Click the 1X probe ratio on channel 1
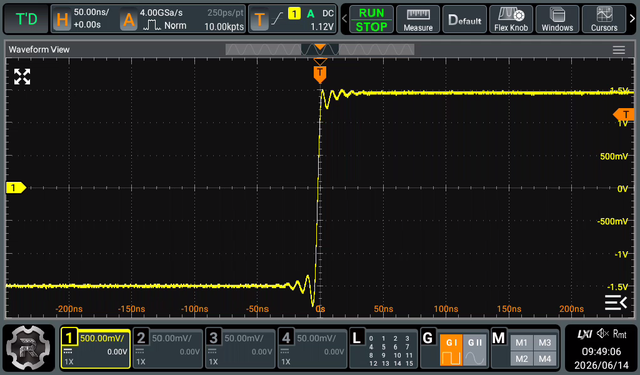Viewport: 640px width, 375px height. point(69,362)
